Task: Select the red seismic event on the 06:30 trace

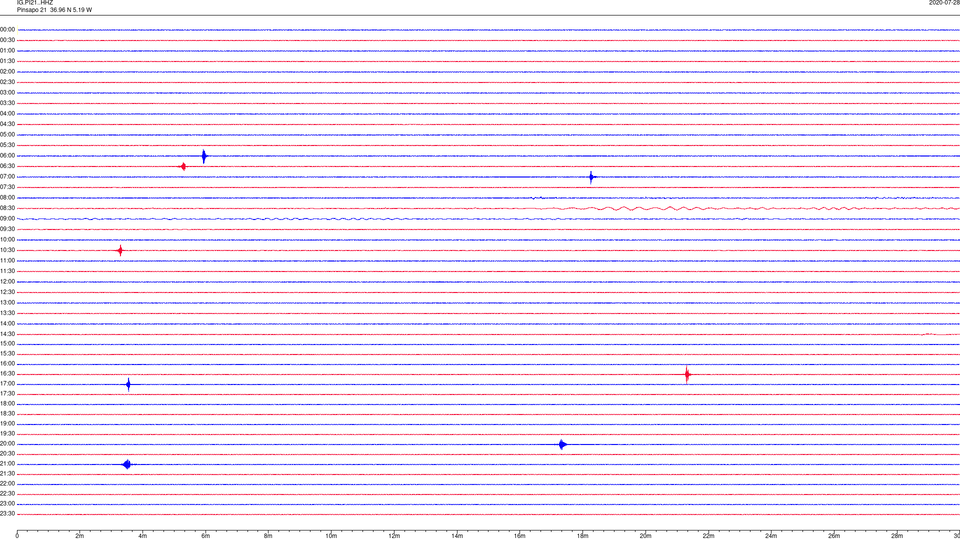Action: [x=183, y=167]
